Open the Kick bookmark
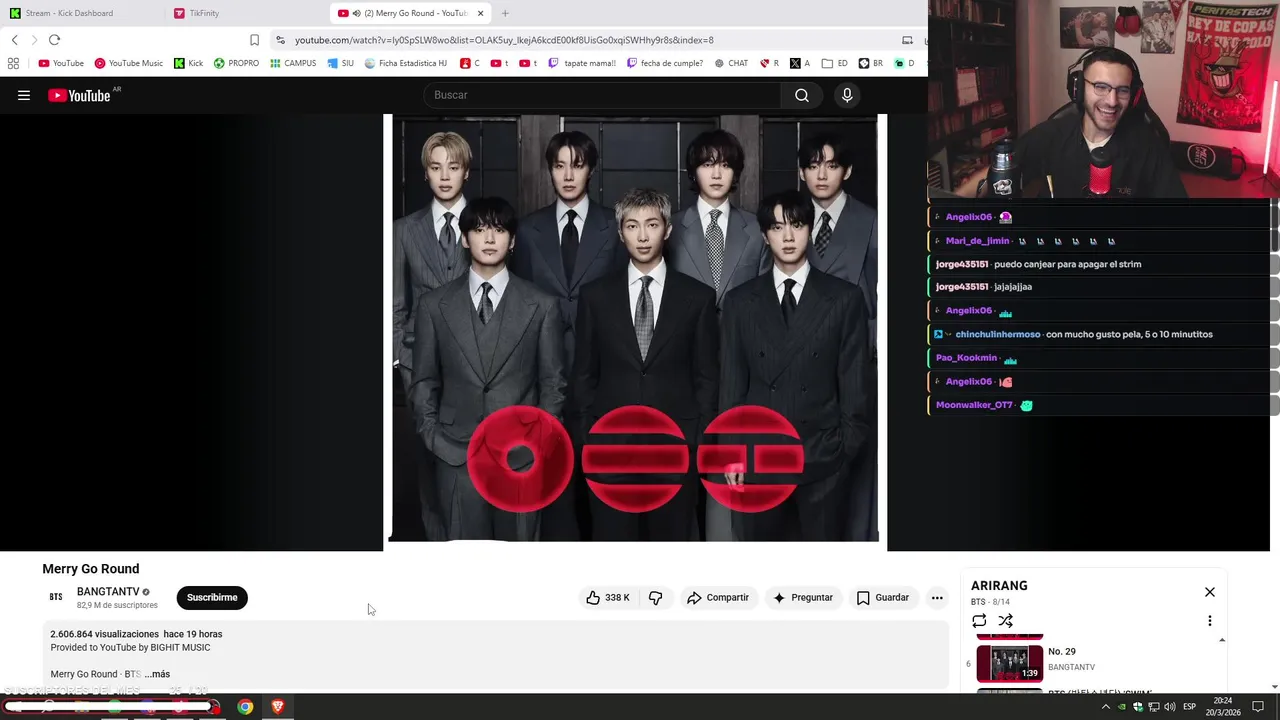Image resolution: width=1280 pixels, height=720 pixels. click(188, 63)
